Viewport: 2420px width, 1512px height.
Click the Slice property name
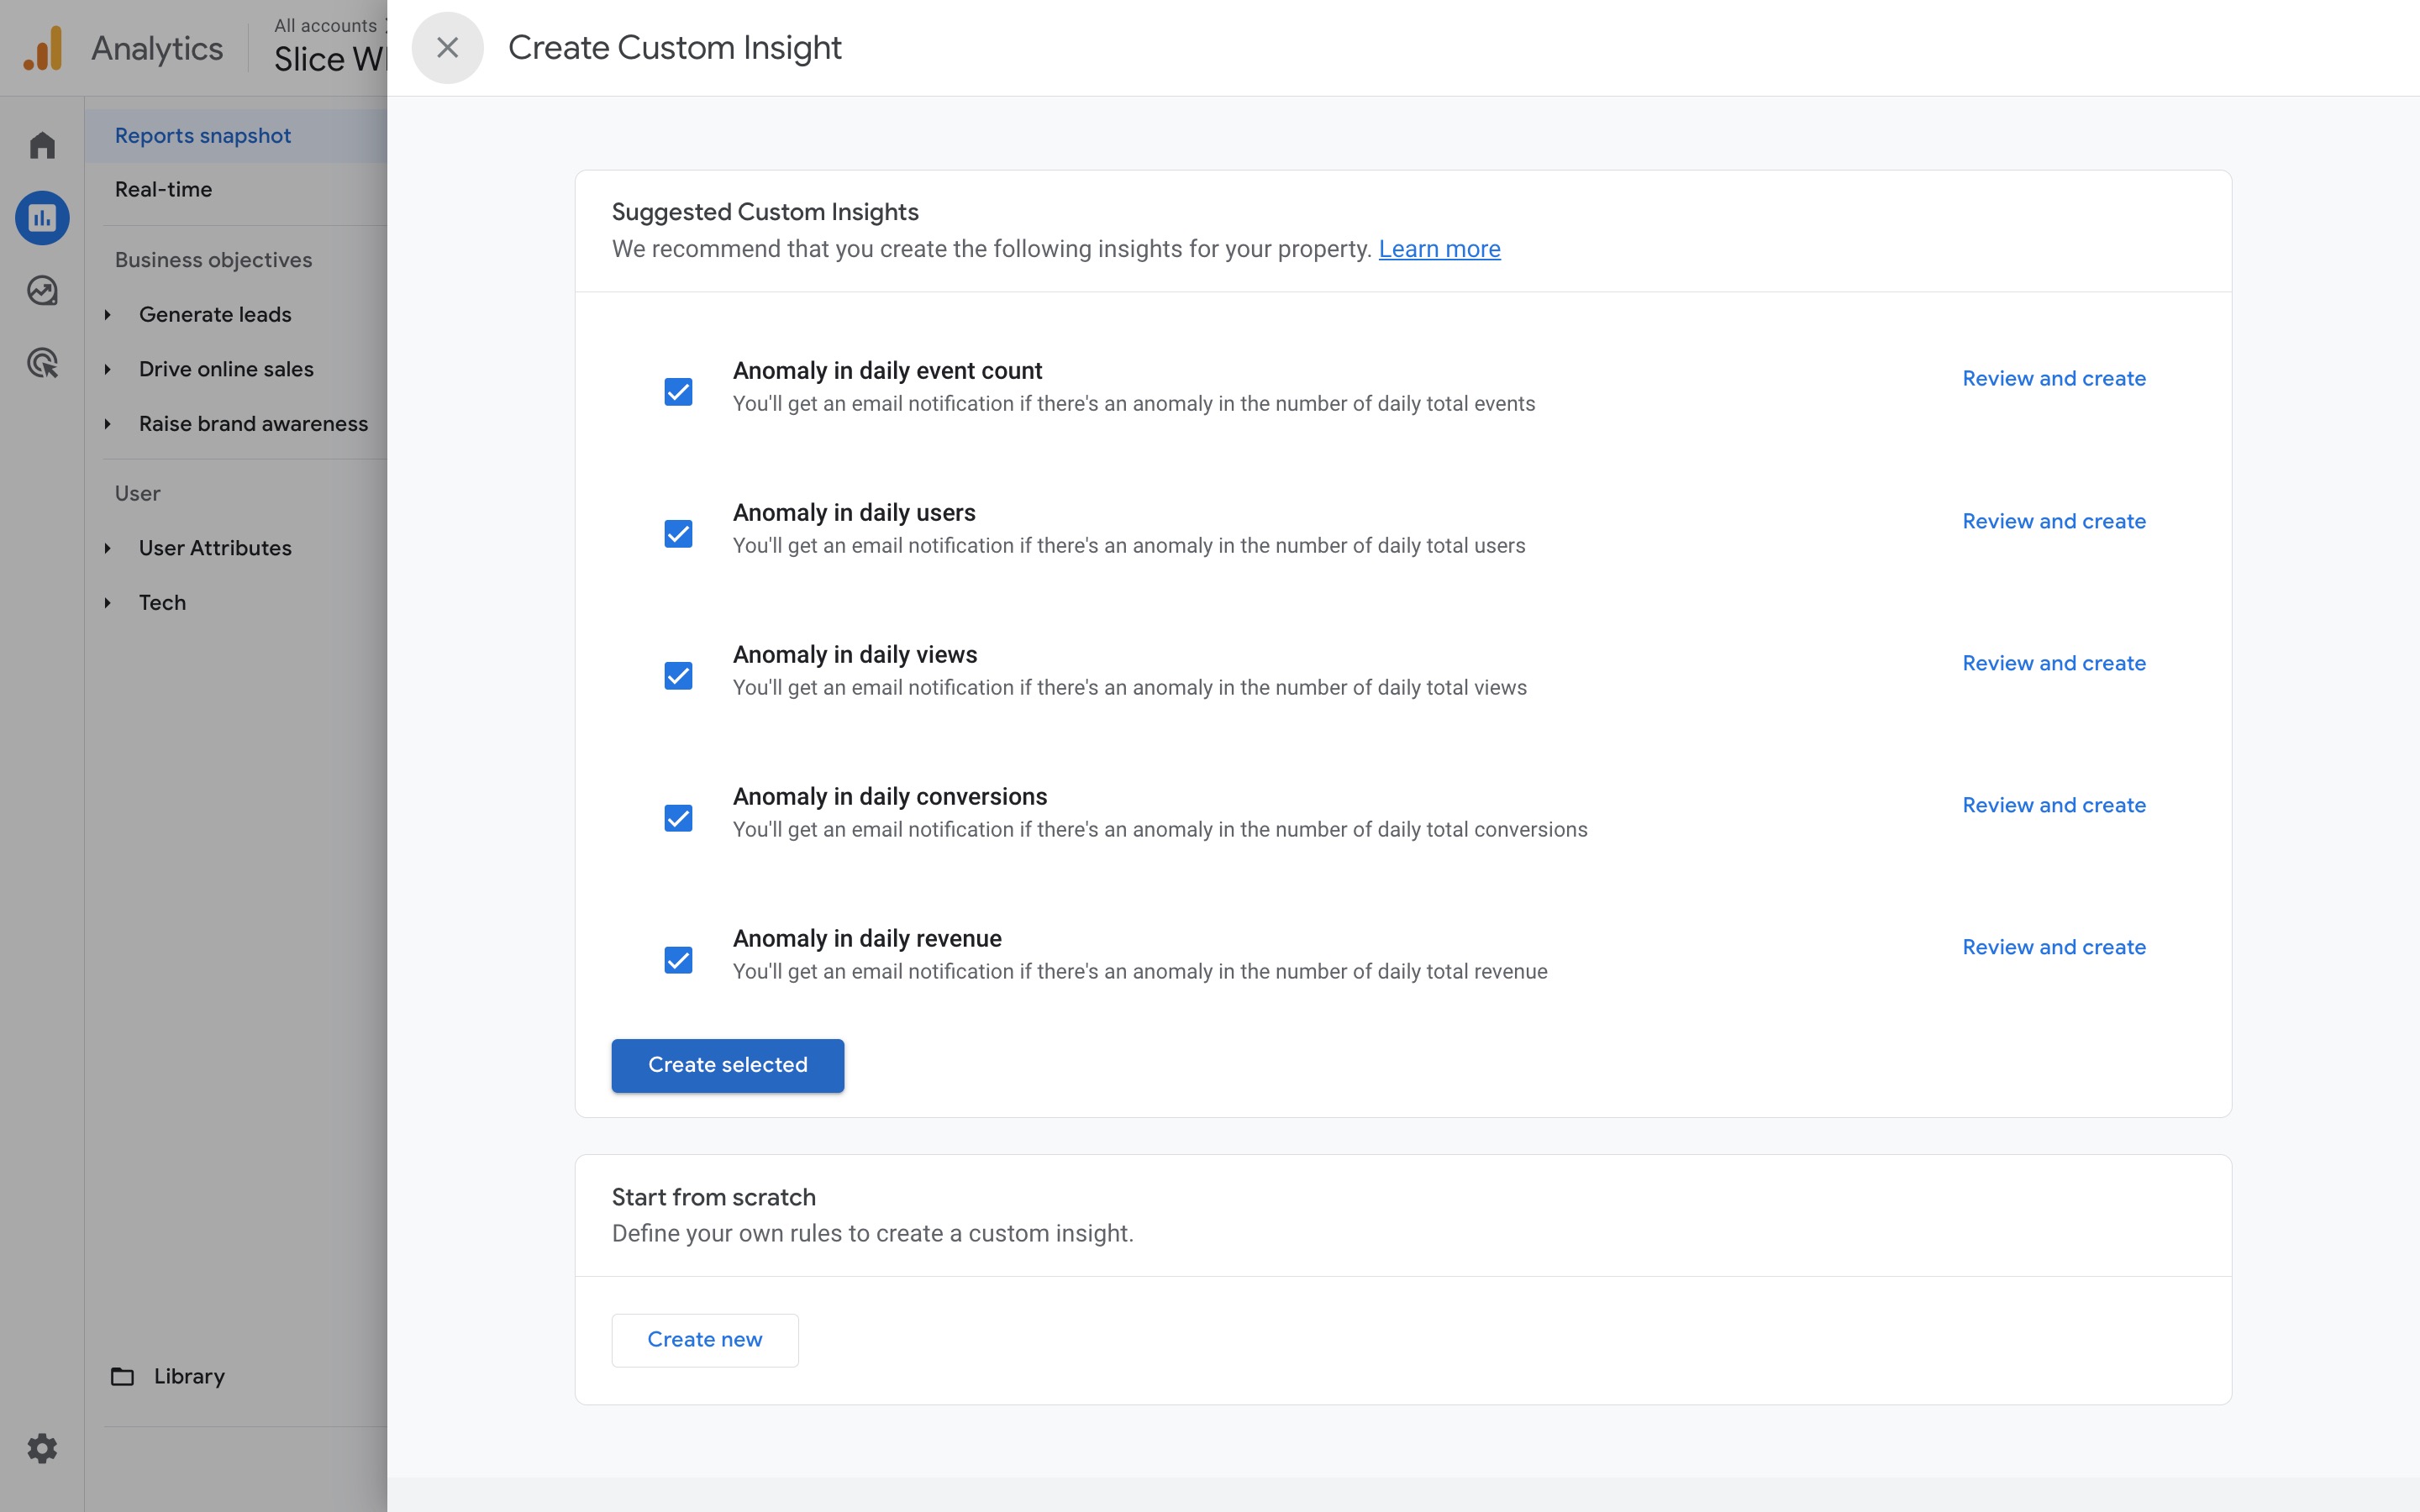pos(330,59)
